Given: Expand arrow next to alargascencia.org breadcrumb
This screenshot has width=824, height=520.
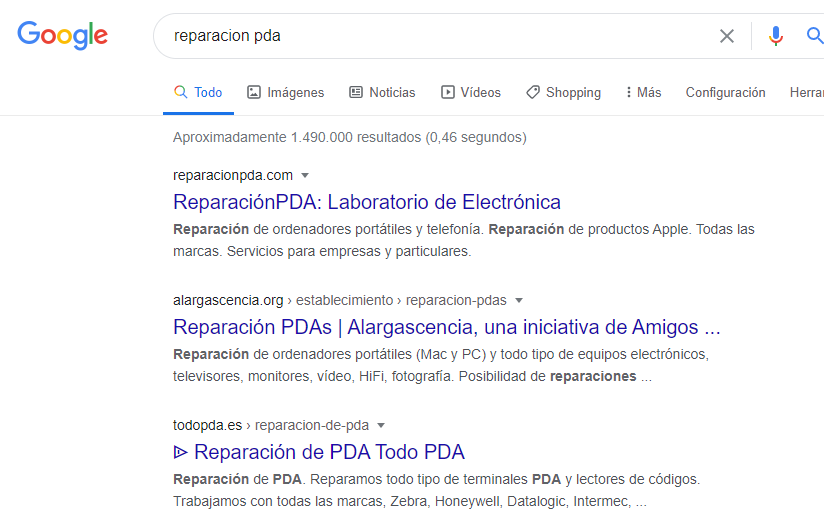Looking at the screenshot, I should coord(519,300).
